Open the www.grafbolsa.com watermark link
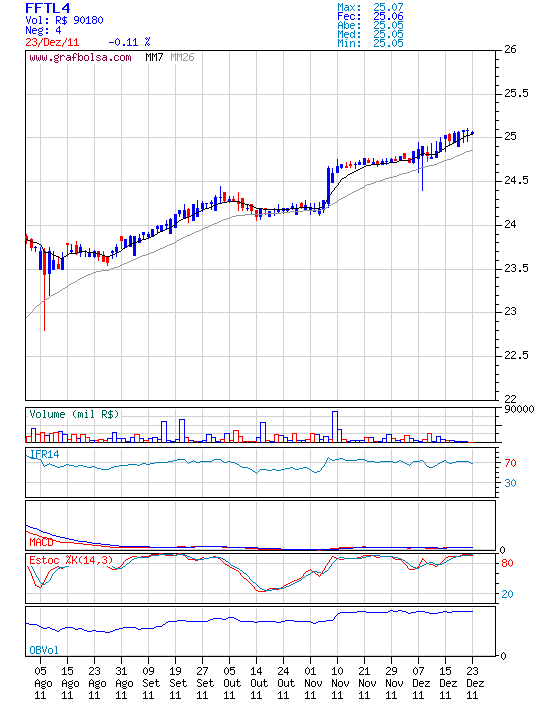Viewport: 545px width, 720px height. click(x=80, y=58)
